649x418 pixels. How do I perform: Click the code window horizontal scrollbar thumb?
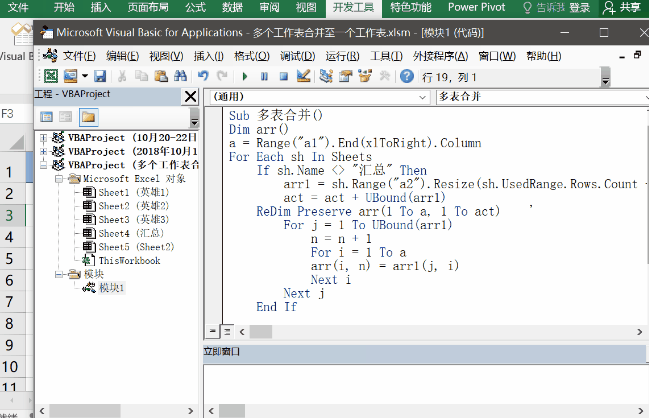point(261,332)
